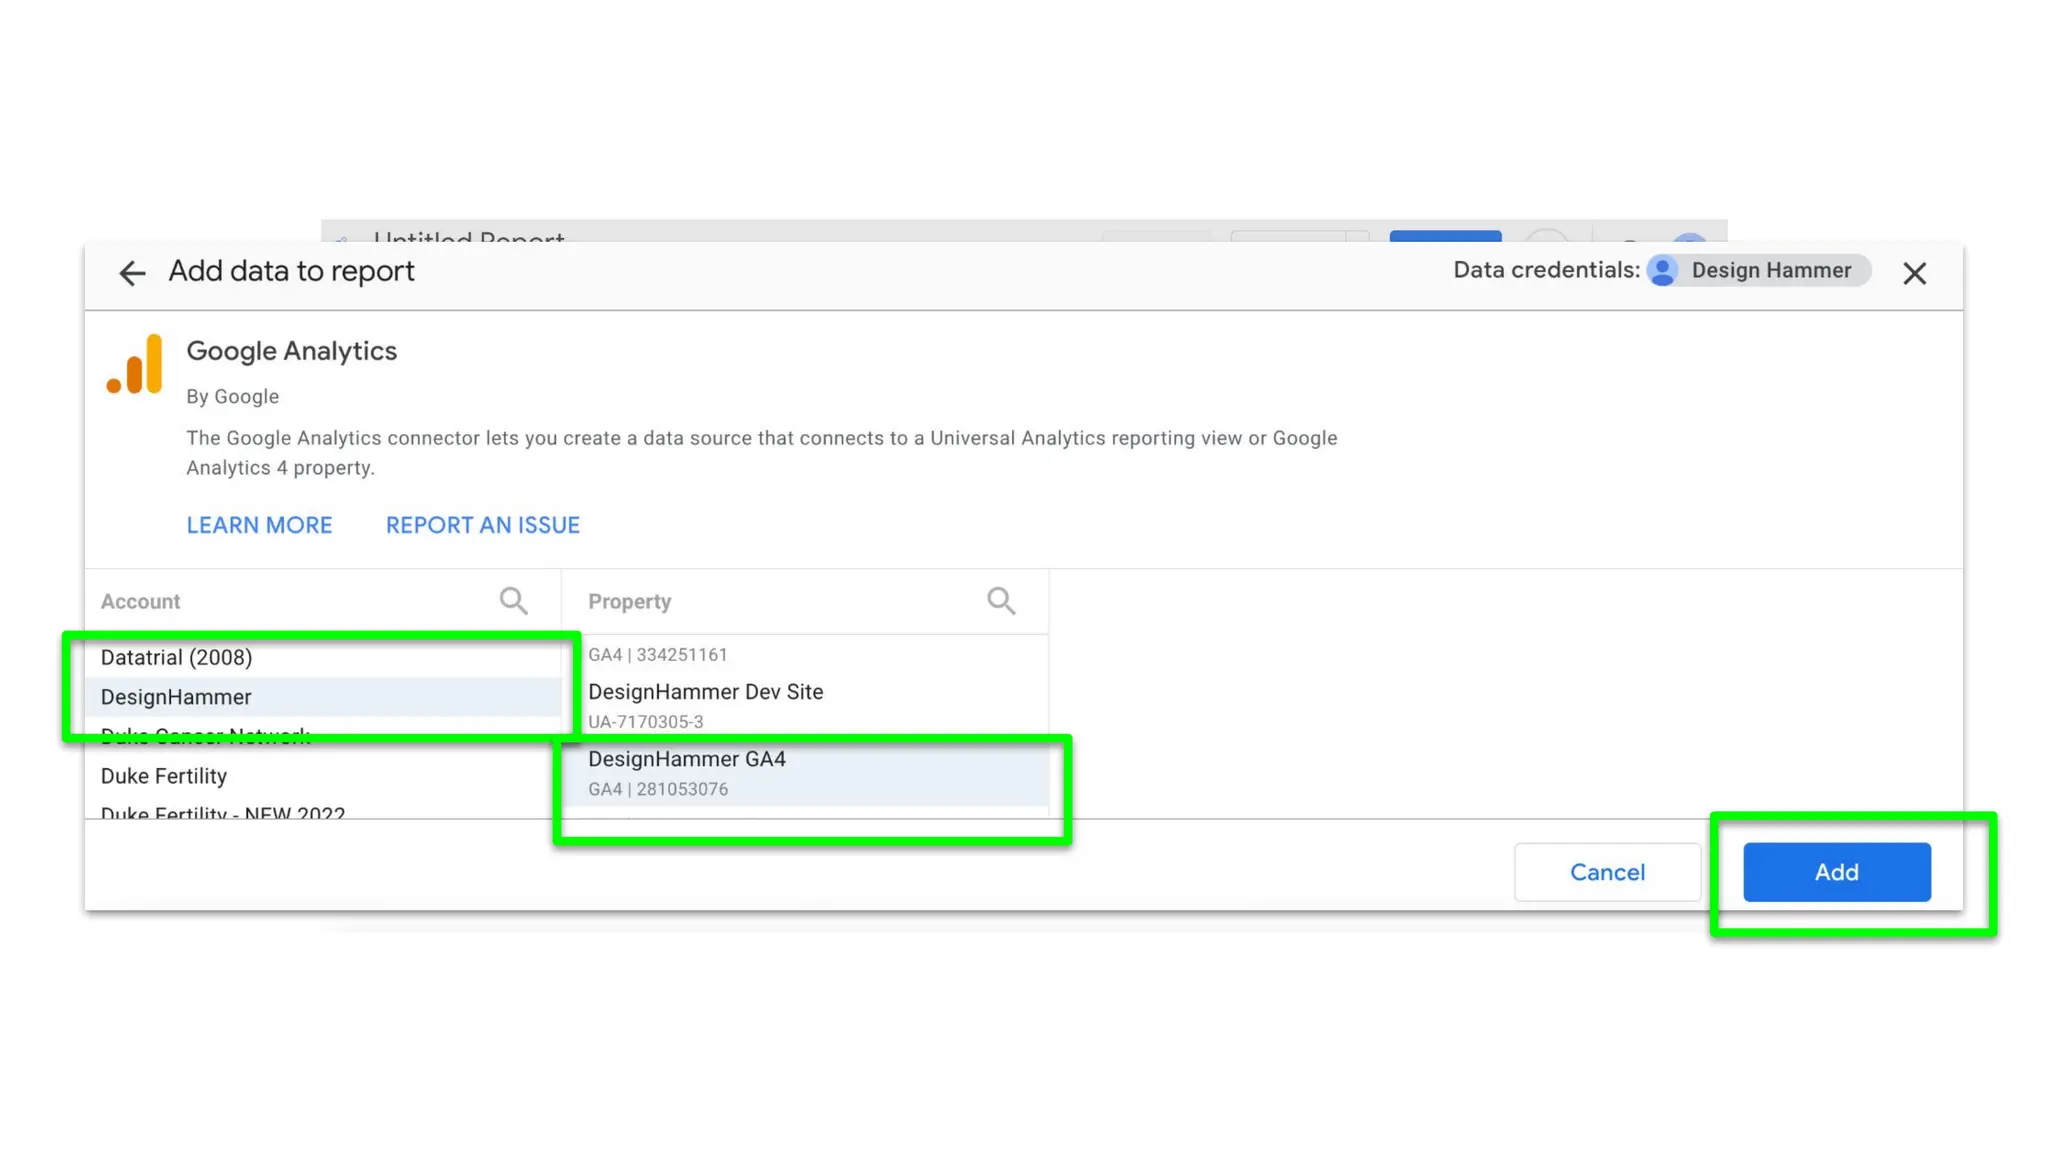Cancel adding data to report

(1607, 872)
